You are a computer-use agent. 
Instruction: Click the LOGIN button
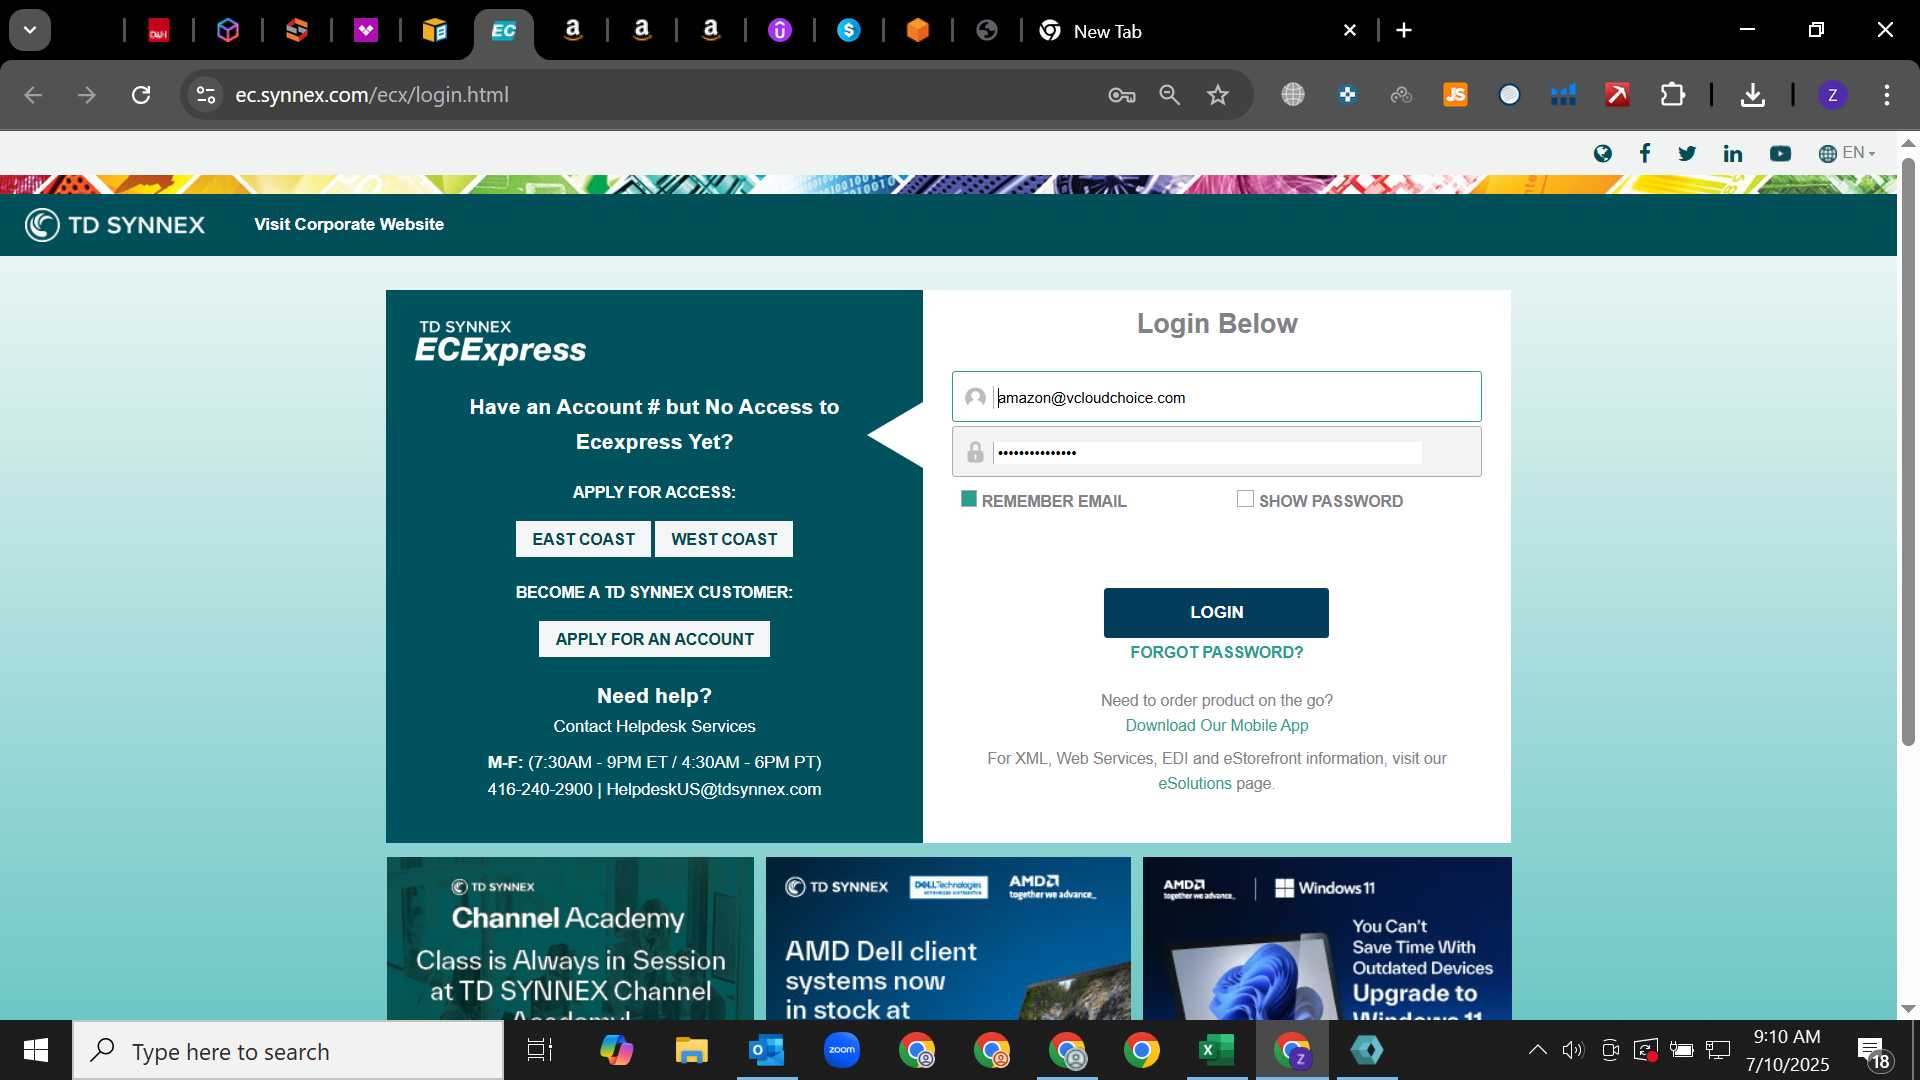[x=1216, y=612]
